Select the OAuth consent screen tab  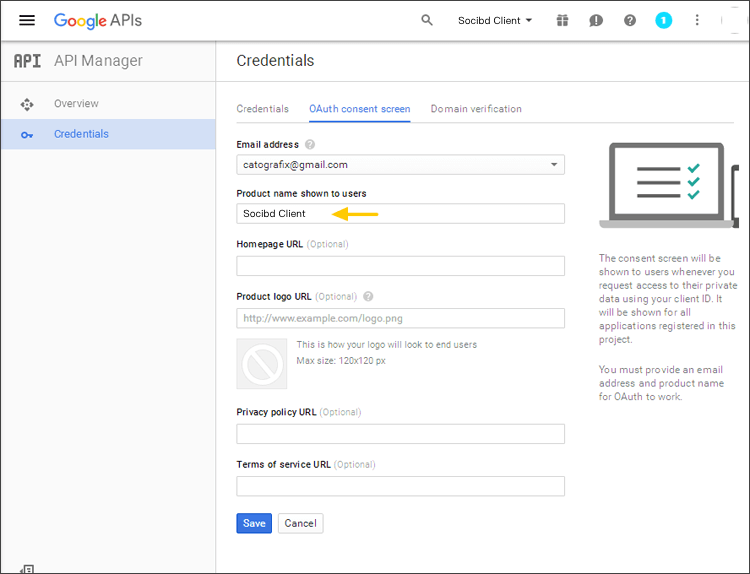coord(359,109)
